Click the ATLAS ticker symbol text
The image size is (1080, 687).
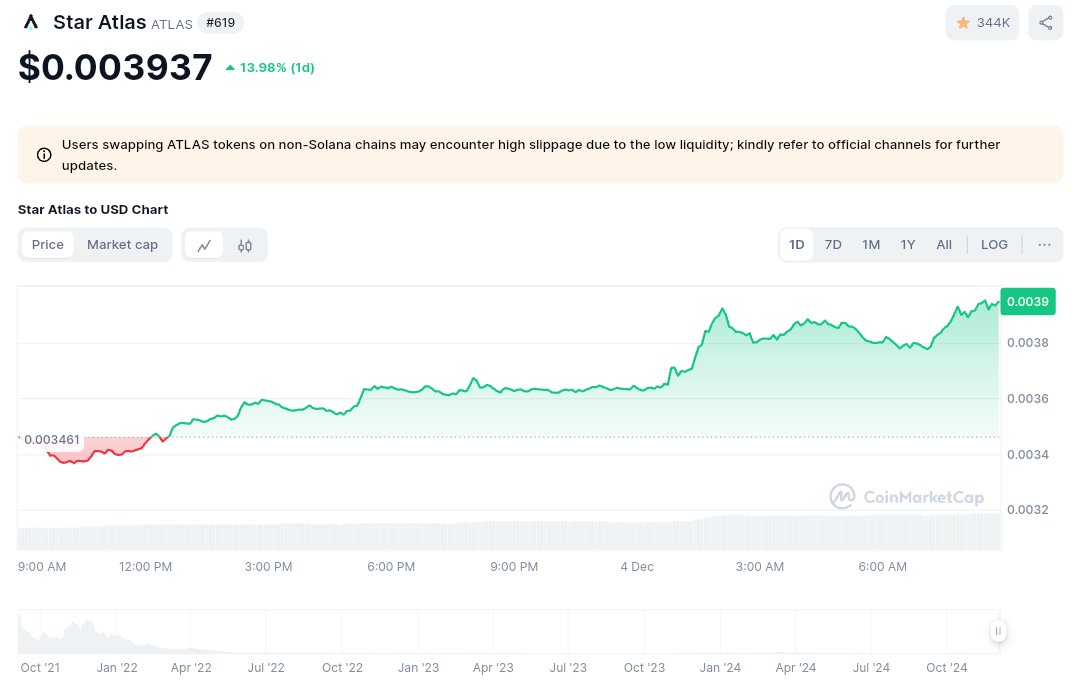pos(172,24)
